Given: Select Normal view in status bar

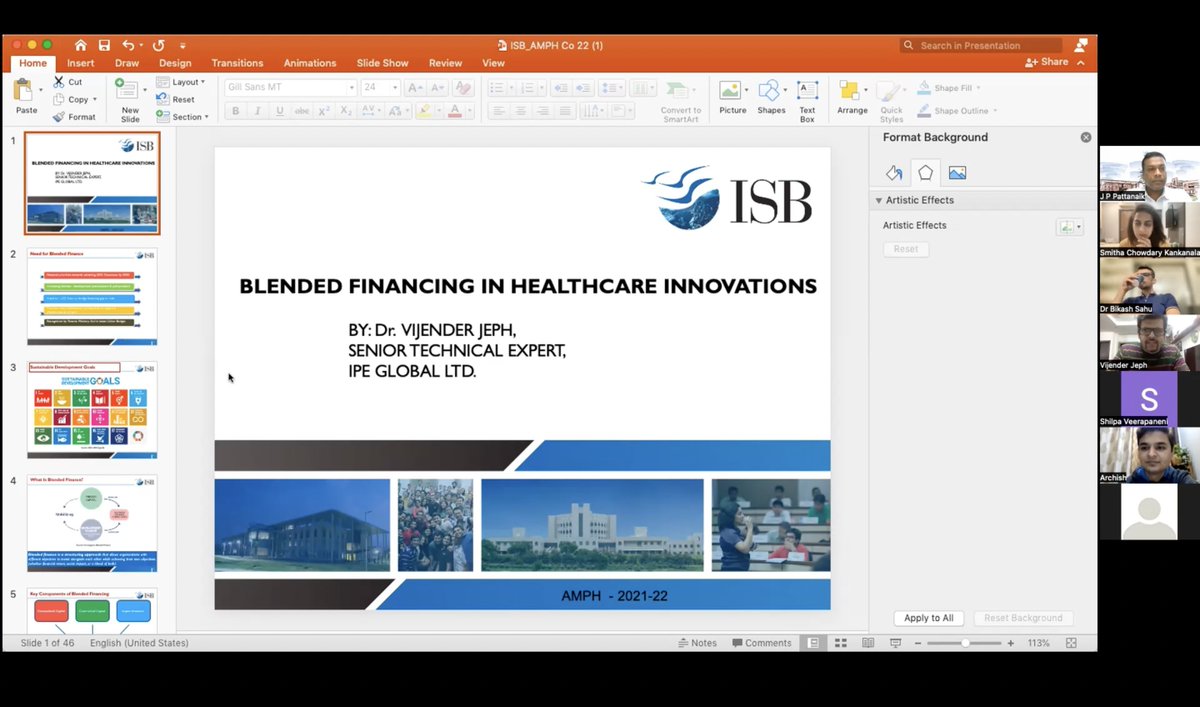Looking at the screenshot, I should click(x=814, y=643).
